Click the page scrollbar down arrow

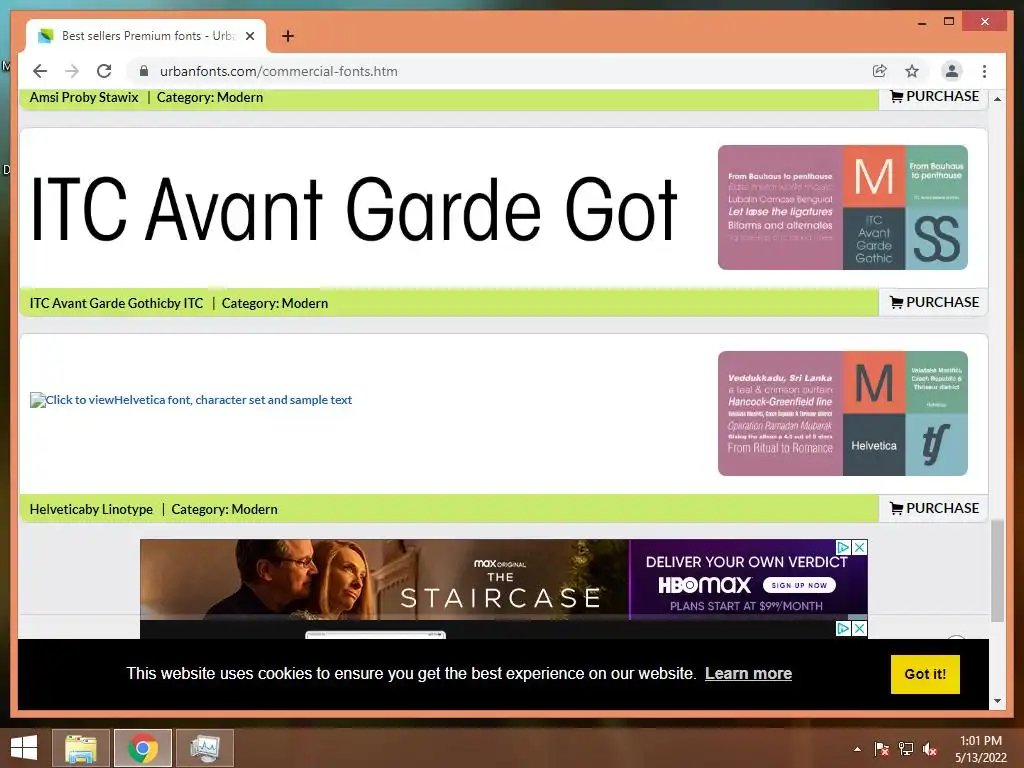pos(997,701)
